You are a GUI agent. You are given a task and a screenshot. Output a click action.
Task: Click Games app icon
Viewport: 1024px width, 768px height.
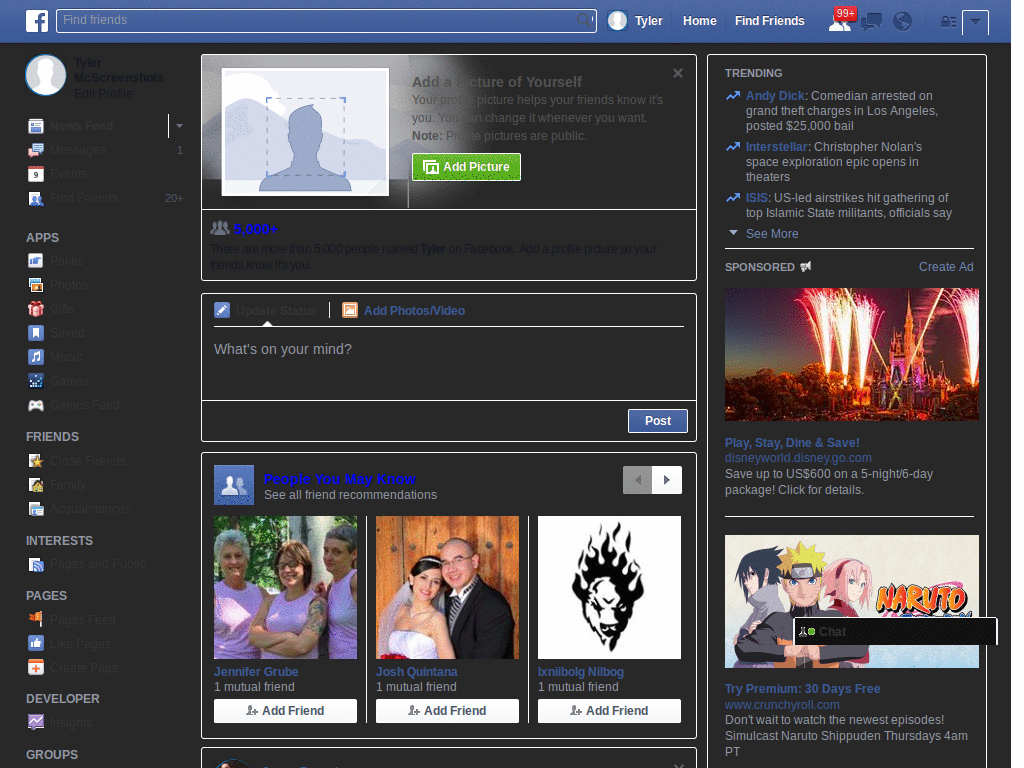[36, 381]
